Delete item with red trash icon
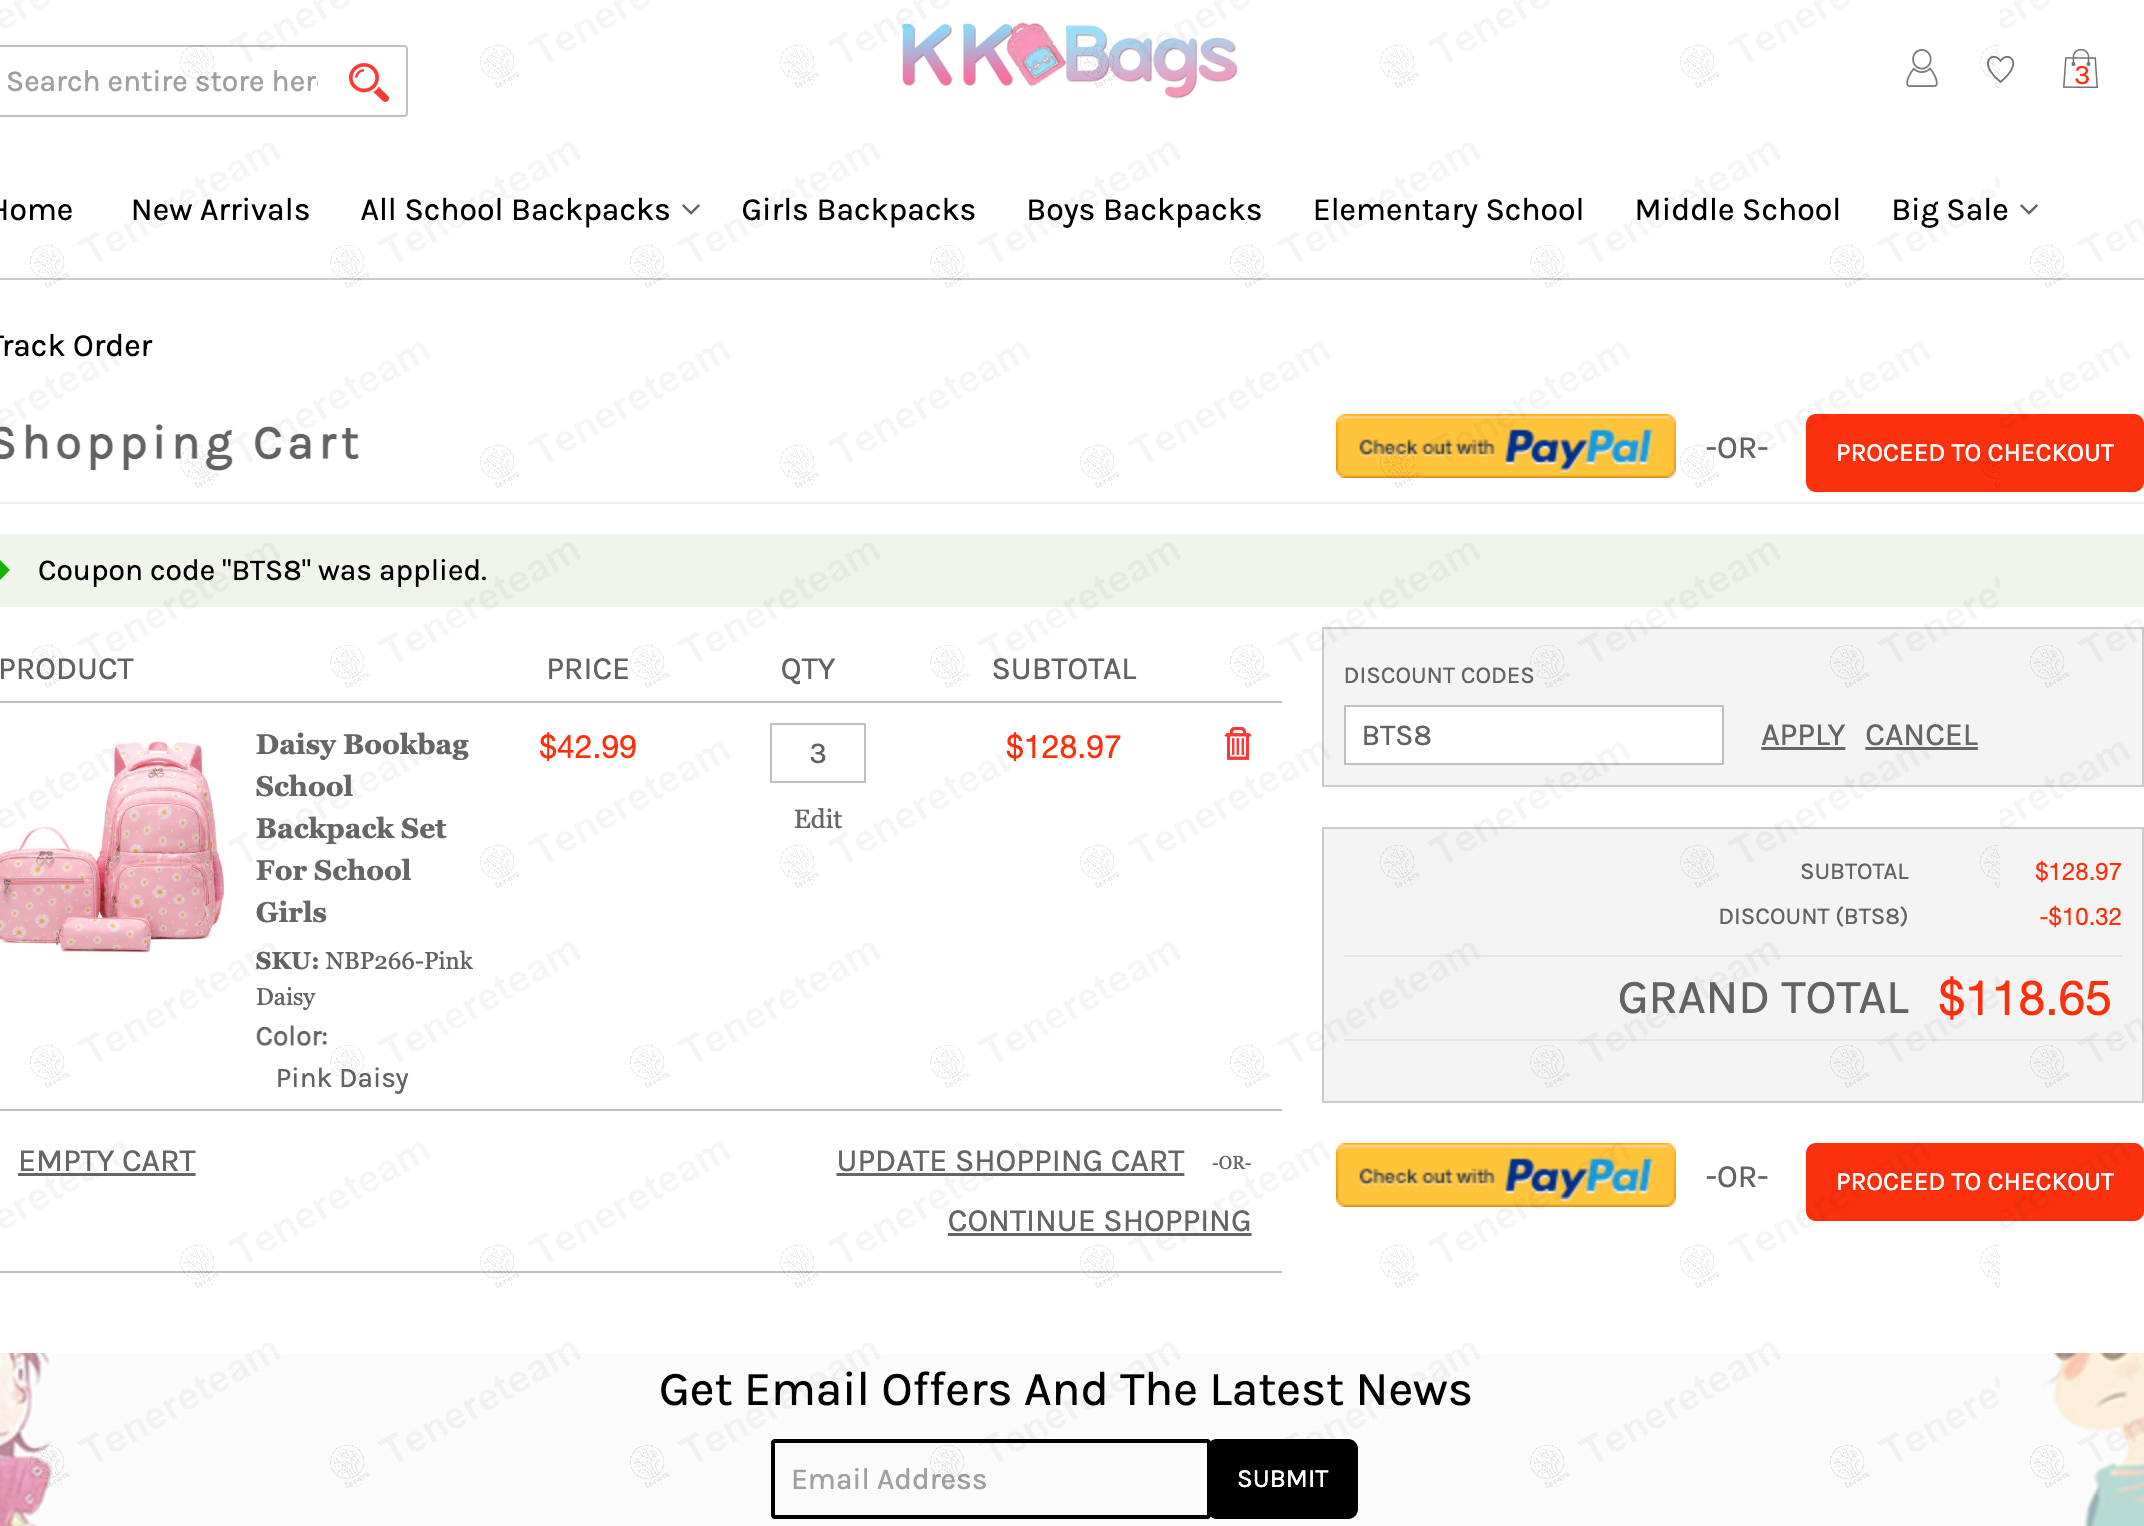 pyautogui.click(x=1237, y=744)
